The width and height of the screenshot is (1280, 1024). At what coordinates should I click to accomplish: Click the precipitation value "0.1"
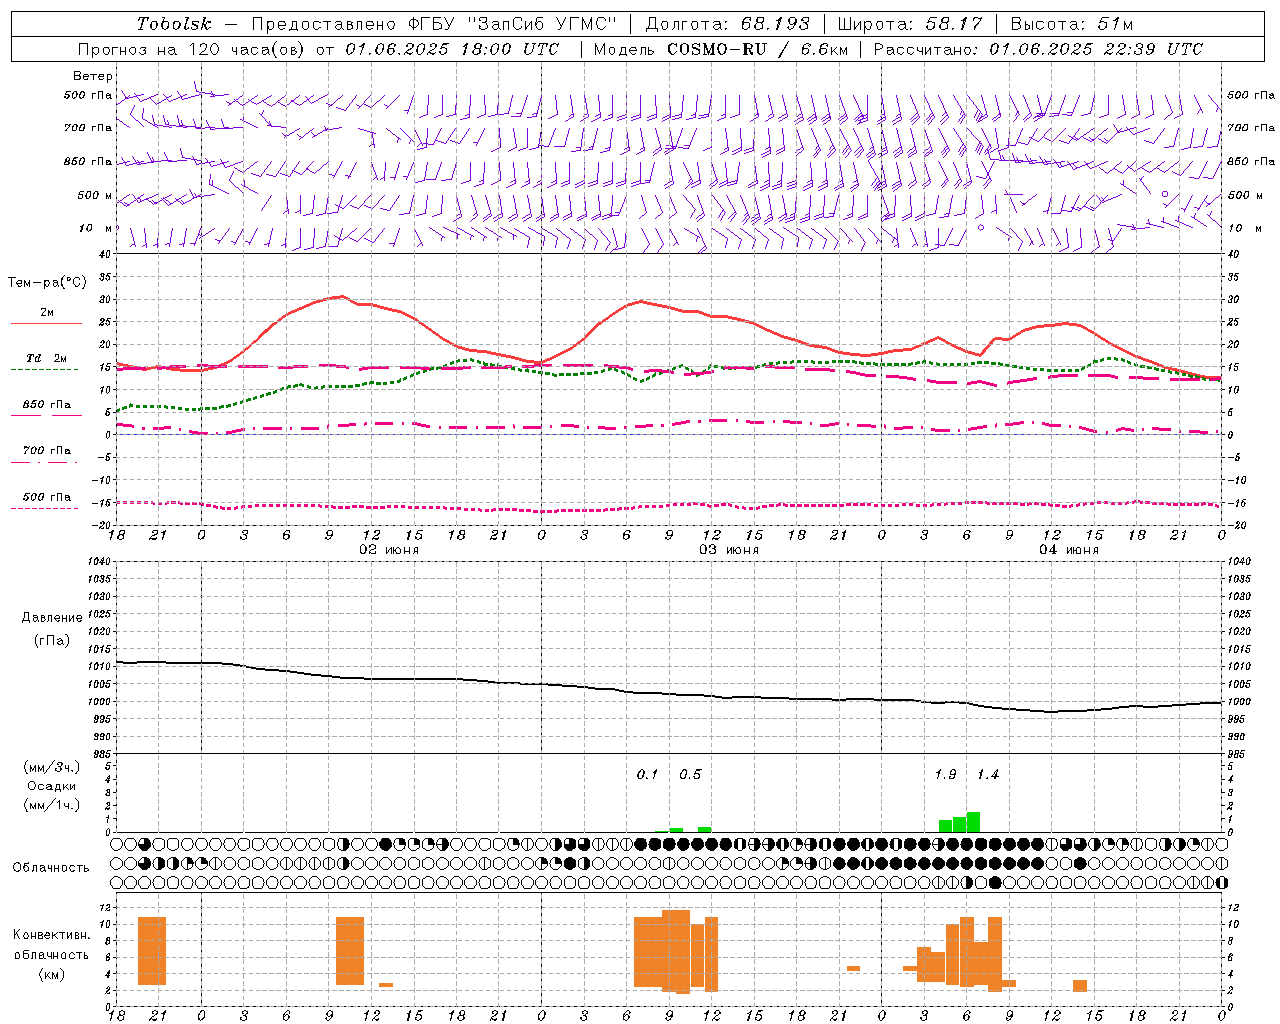(x=647, y=775)
